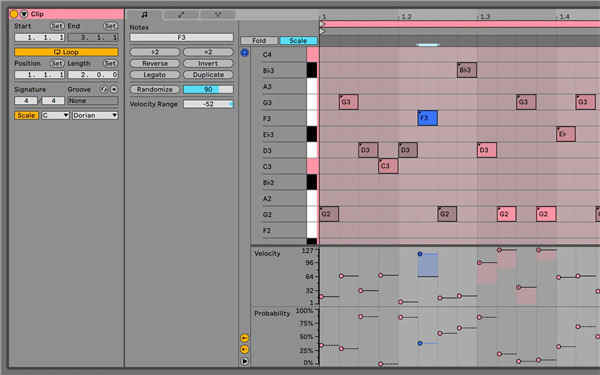Toggle the velocity lane show button
The height and width of the screenshot is (375, 600).
pyautogui.click(x=244, y=338)
